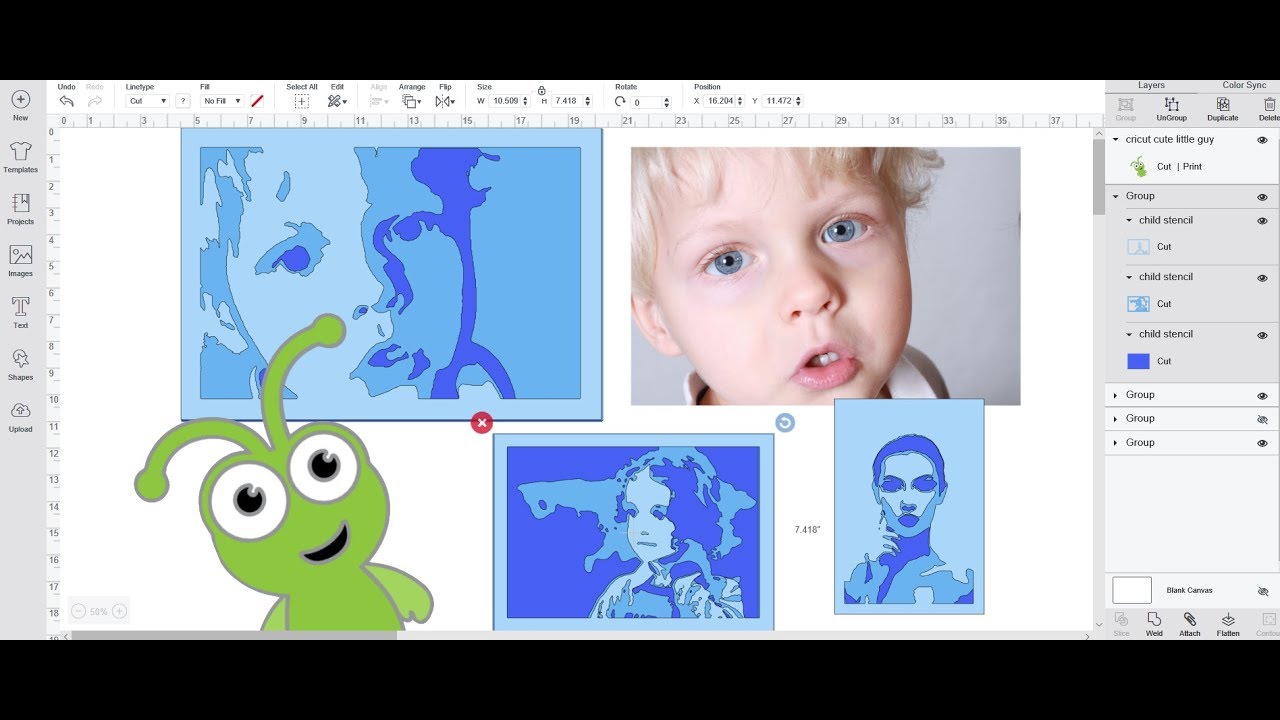Select the solid blue child stencil thumbnail

(x=1138, y=361)
